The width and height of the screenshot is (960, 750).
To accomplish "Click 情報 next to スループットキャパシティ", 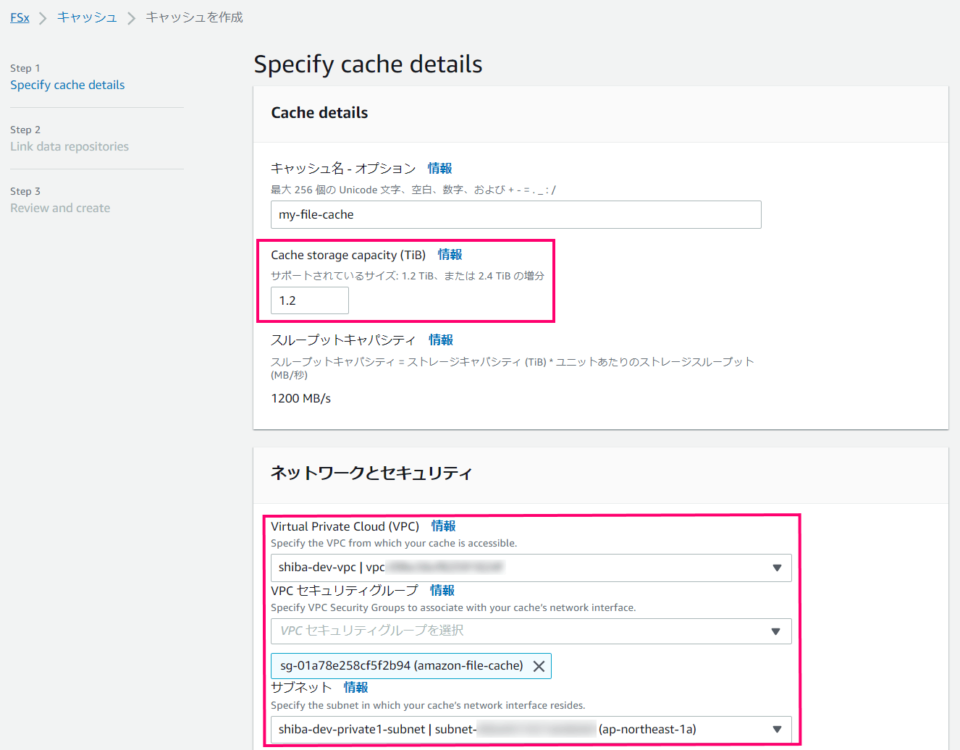I will point(440,339).
